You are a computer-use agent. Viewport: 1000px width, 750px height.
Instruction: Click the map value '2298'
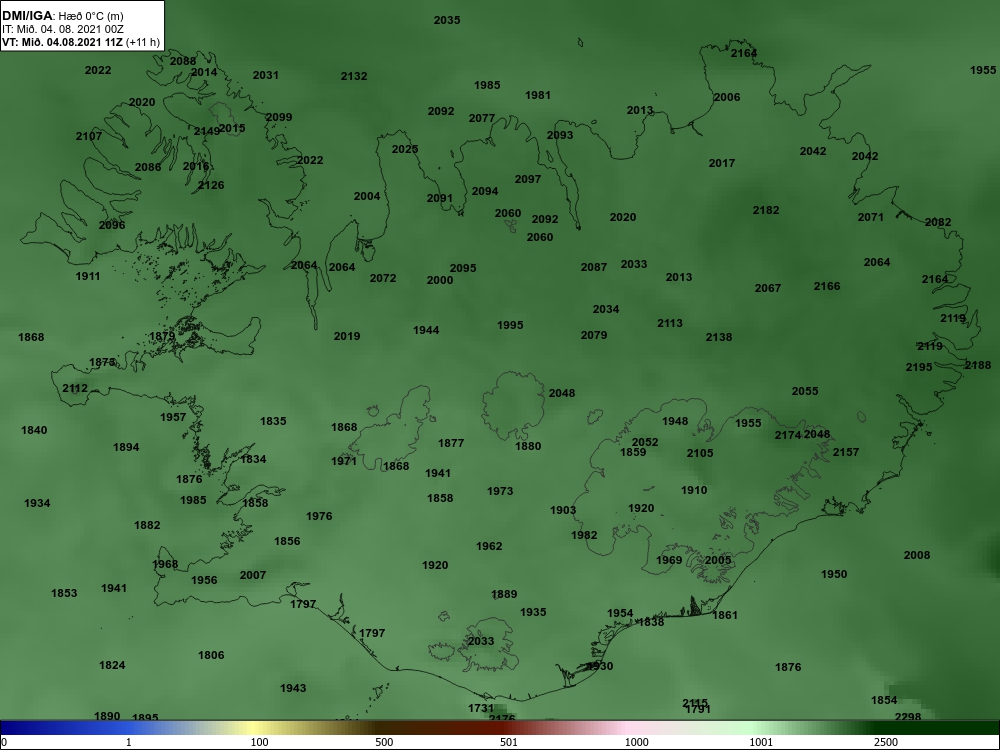click(908, 717)
